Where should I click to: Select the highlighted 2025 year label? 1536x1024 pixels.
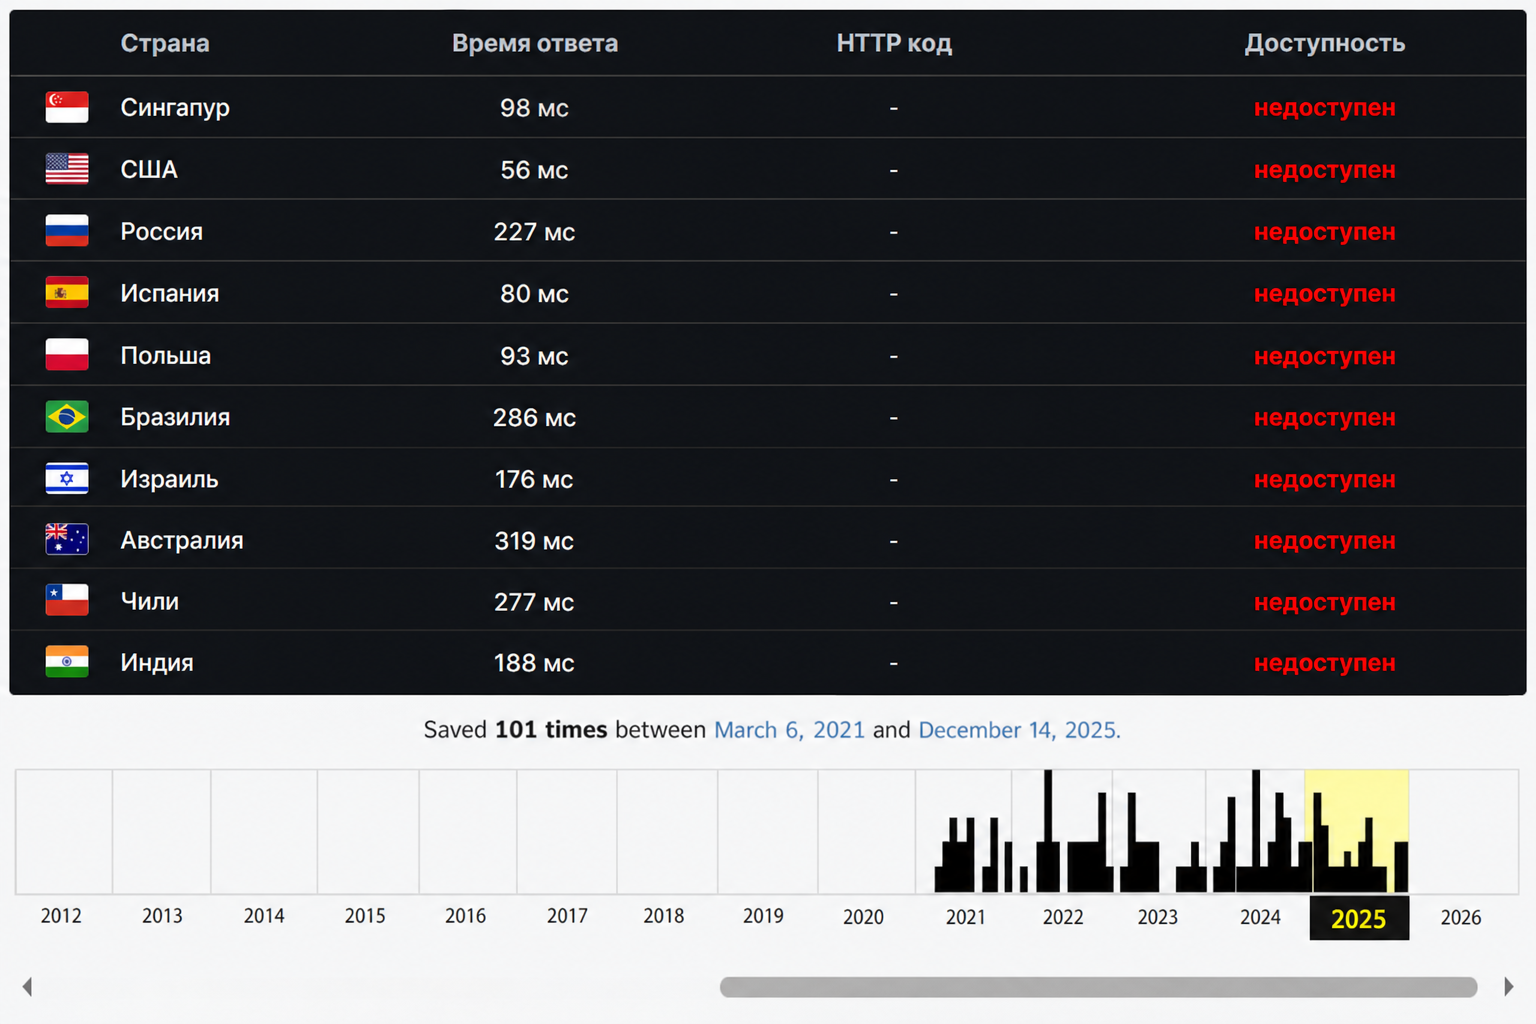pyautogui.click(x=1359, y=918)
